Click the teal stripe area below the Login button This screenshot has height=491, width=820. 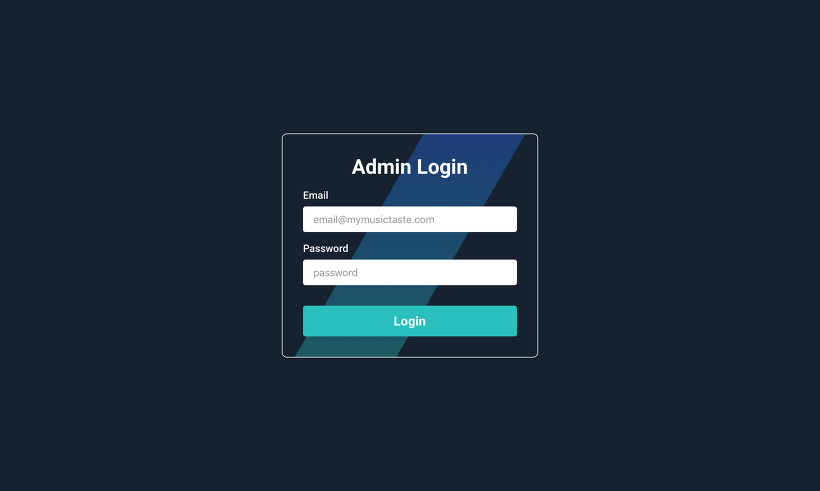(x=350, y=347)
